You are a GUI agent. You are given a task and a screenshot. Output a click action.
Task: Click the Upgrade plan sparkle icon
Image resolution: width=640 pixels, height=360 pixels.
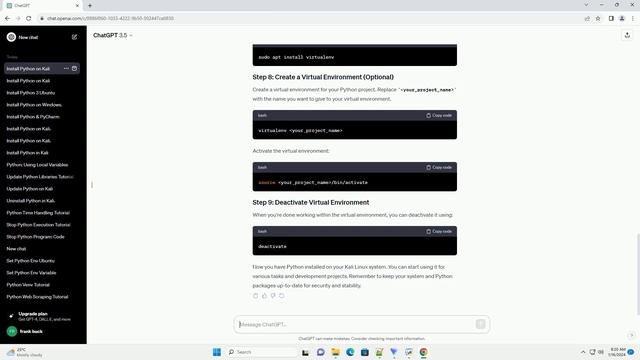click(x=11, y=316)
